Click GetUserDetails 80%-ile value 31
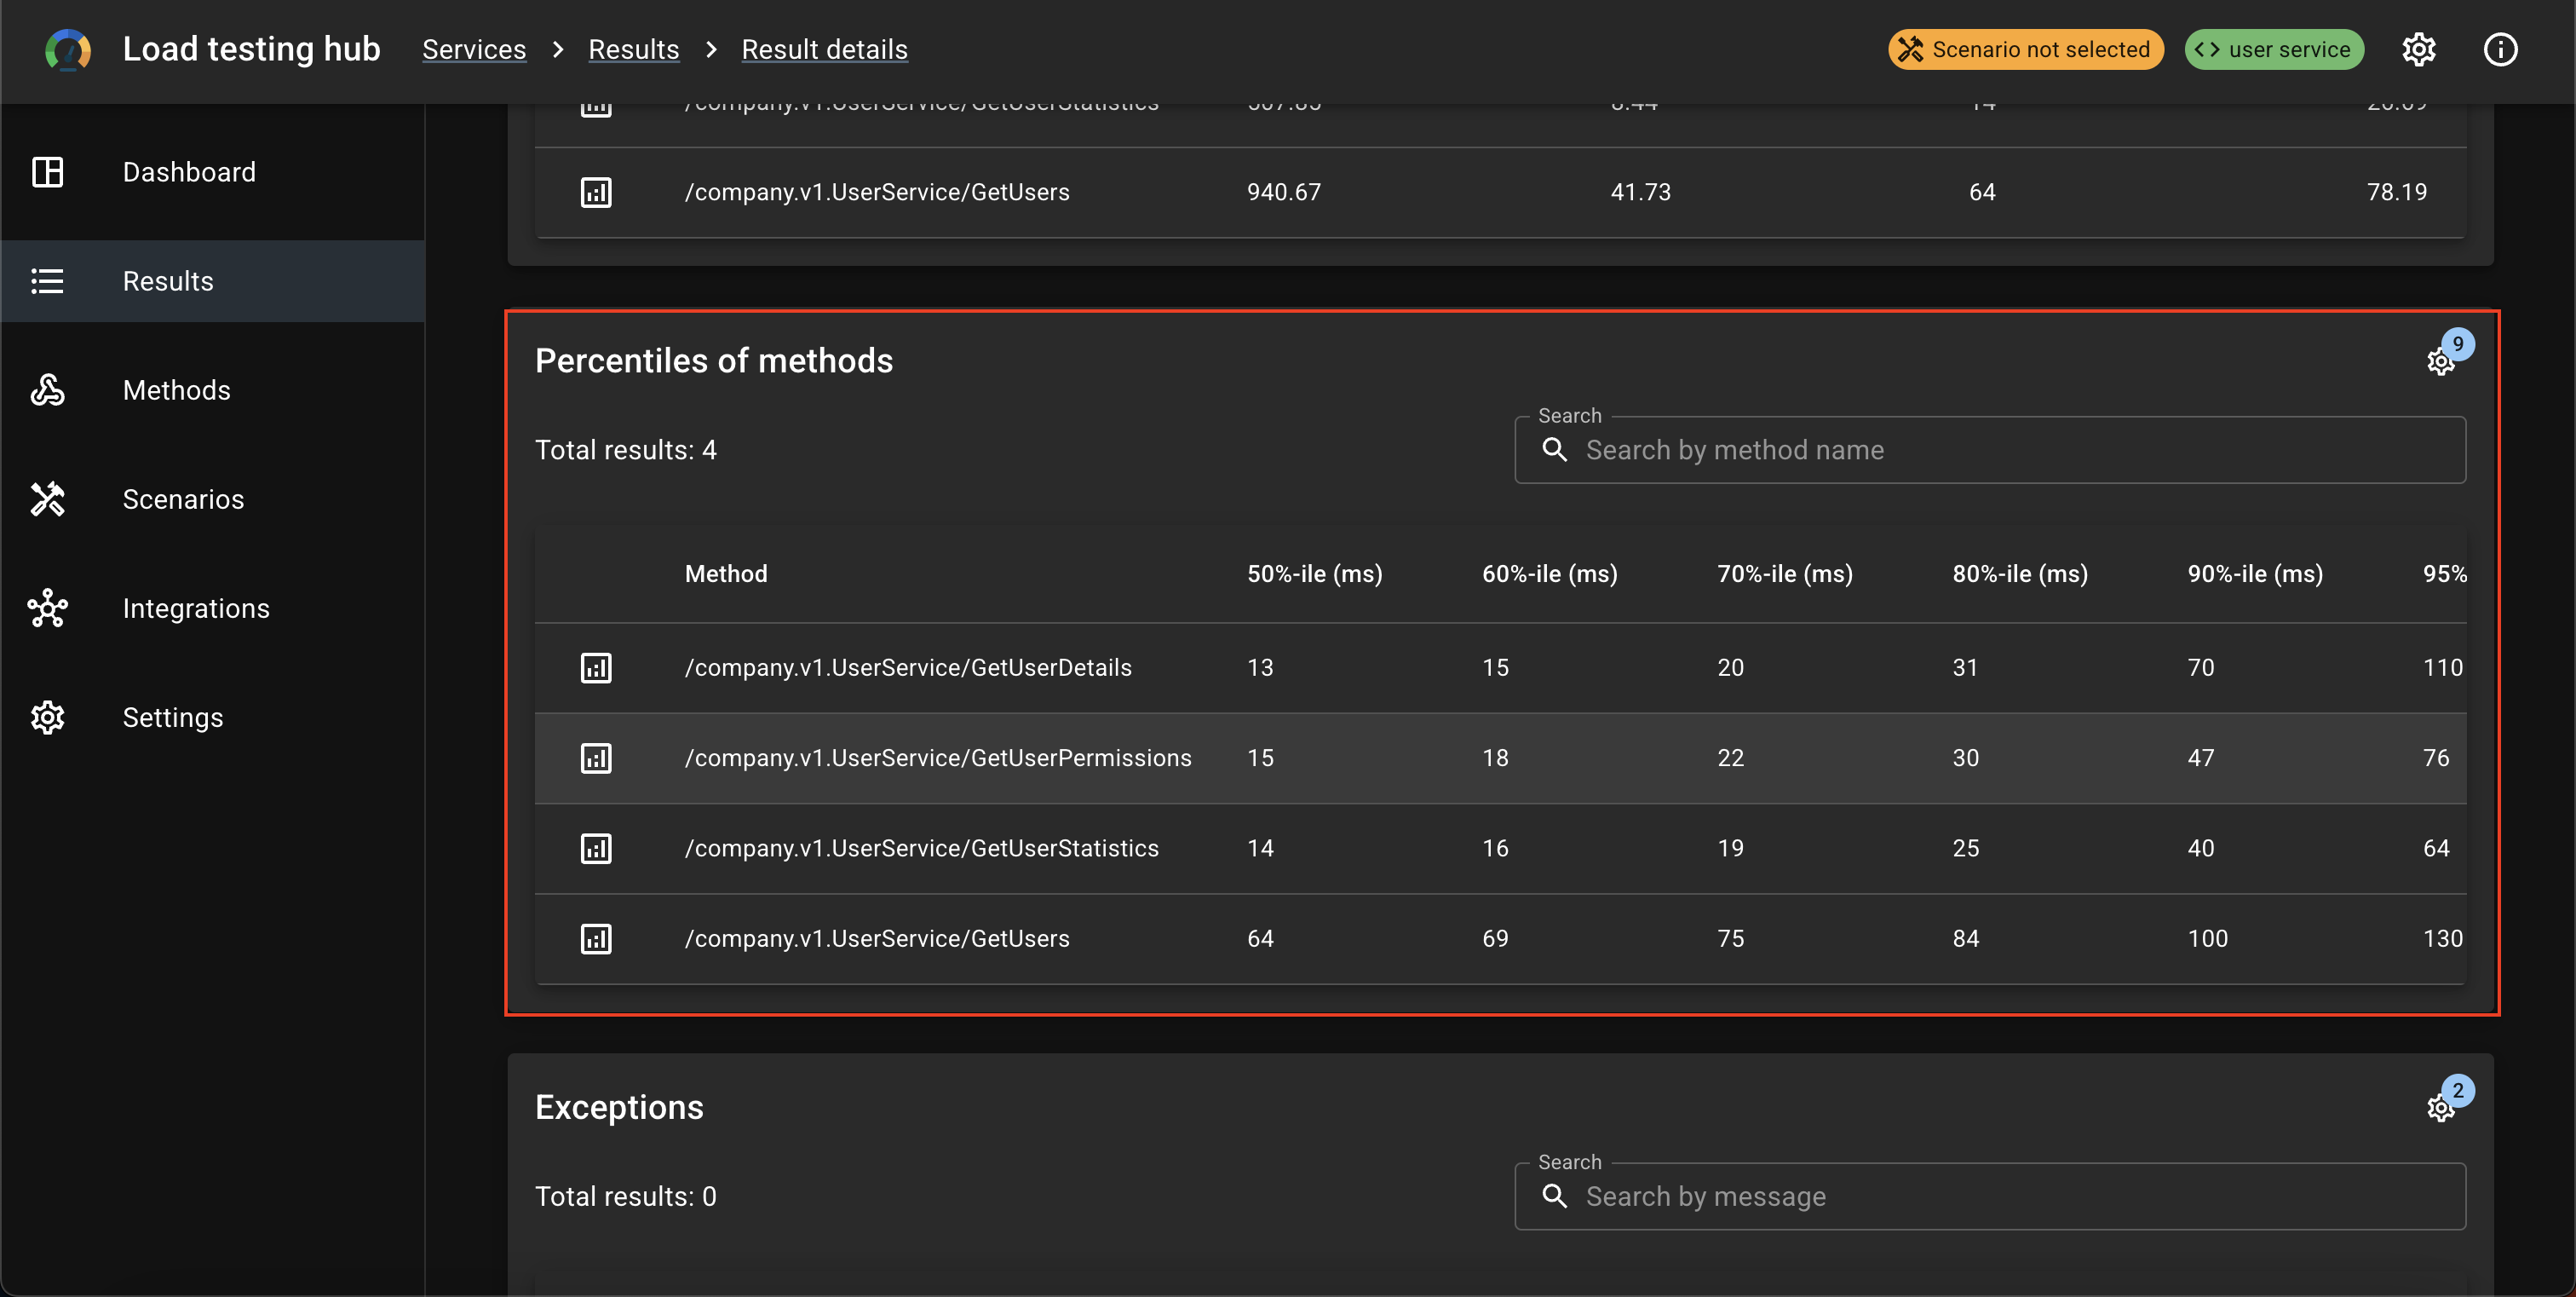The height and width of the screenshot is (1297, 2576). click(1966, 668)
